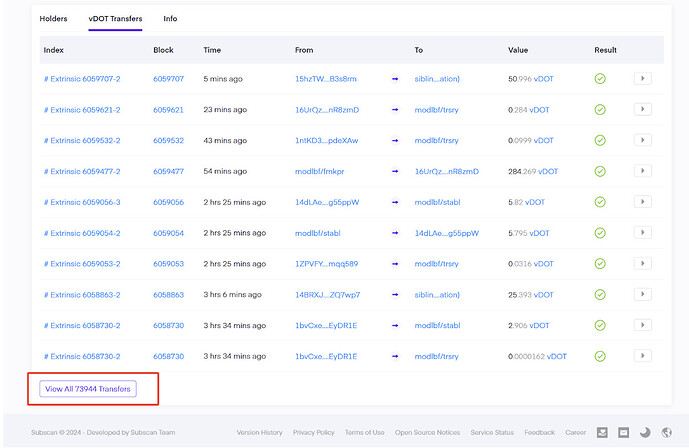The width and height of the screenshot is (689, 448).
Task: Open sender address 16UrQz...nR8zmD in From column
Action: 327,110
